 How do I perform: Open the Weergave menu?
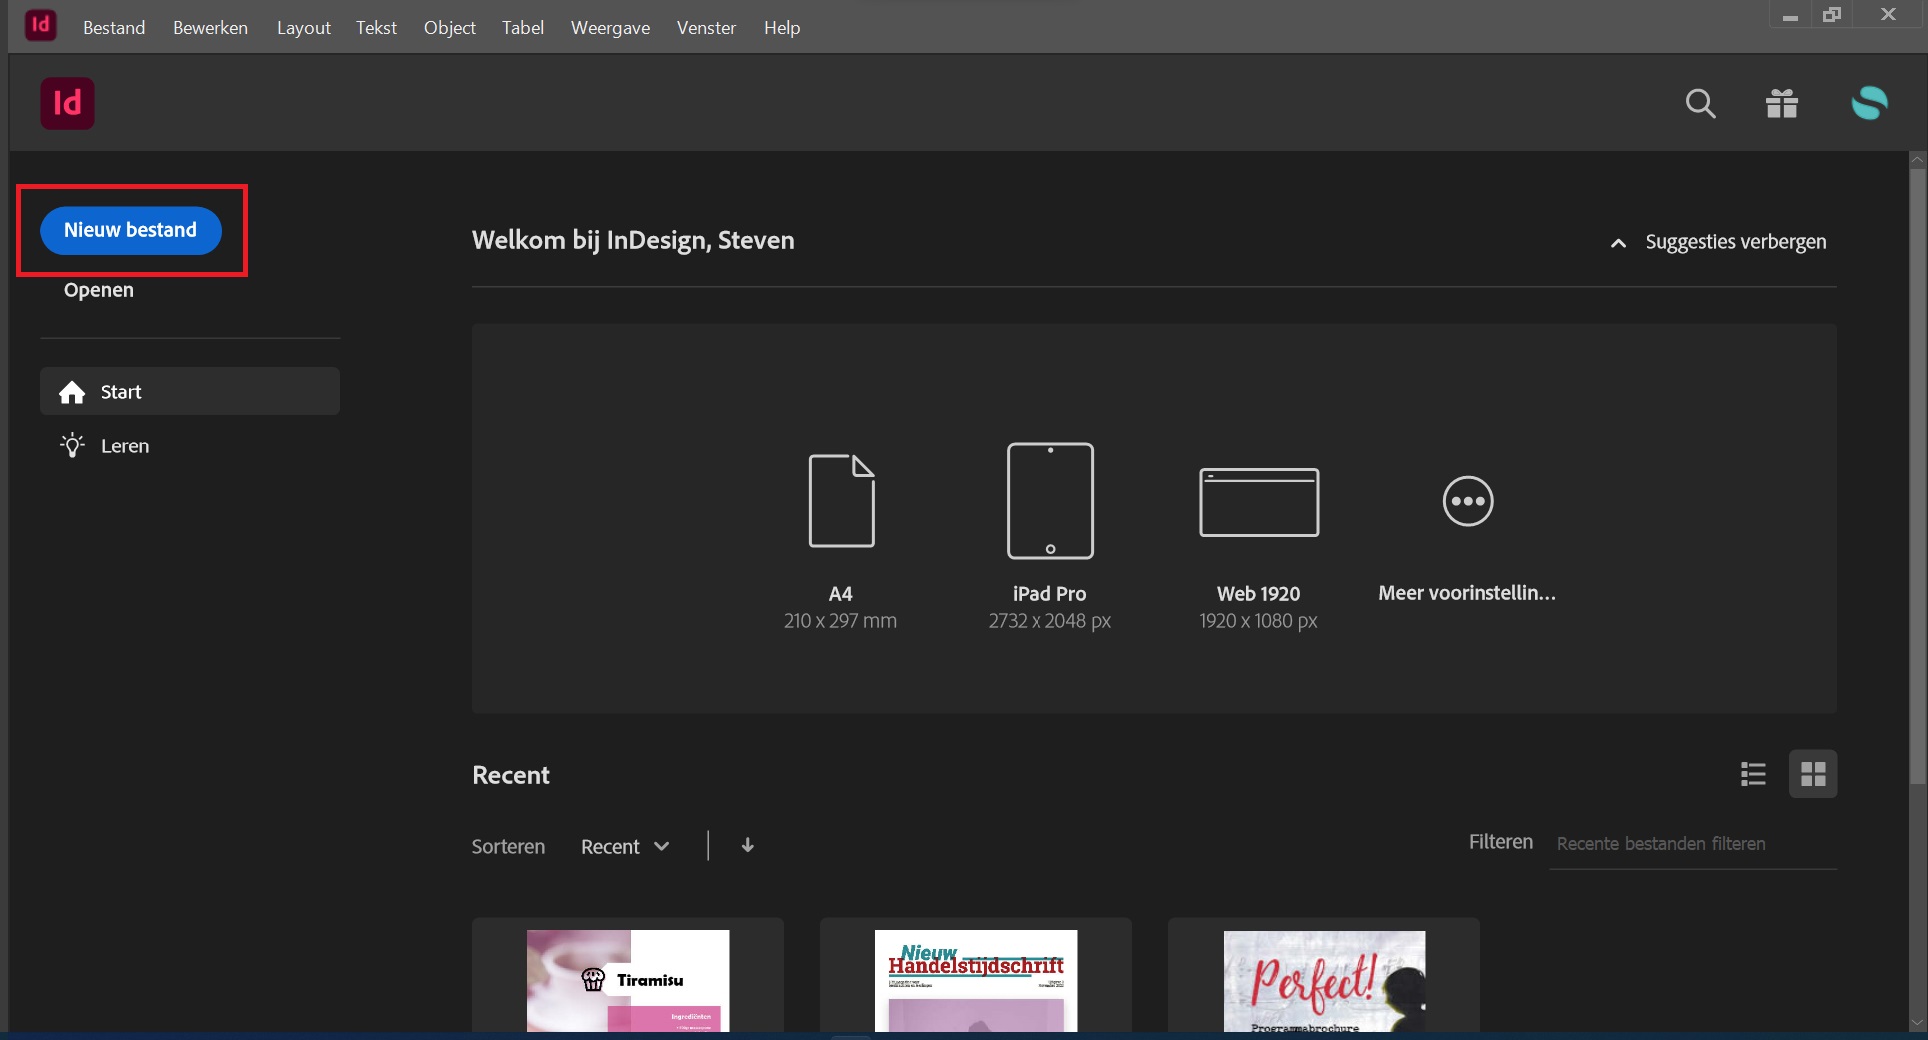point(610,27)
